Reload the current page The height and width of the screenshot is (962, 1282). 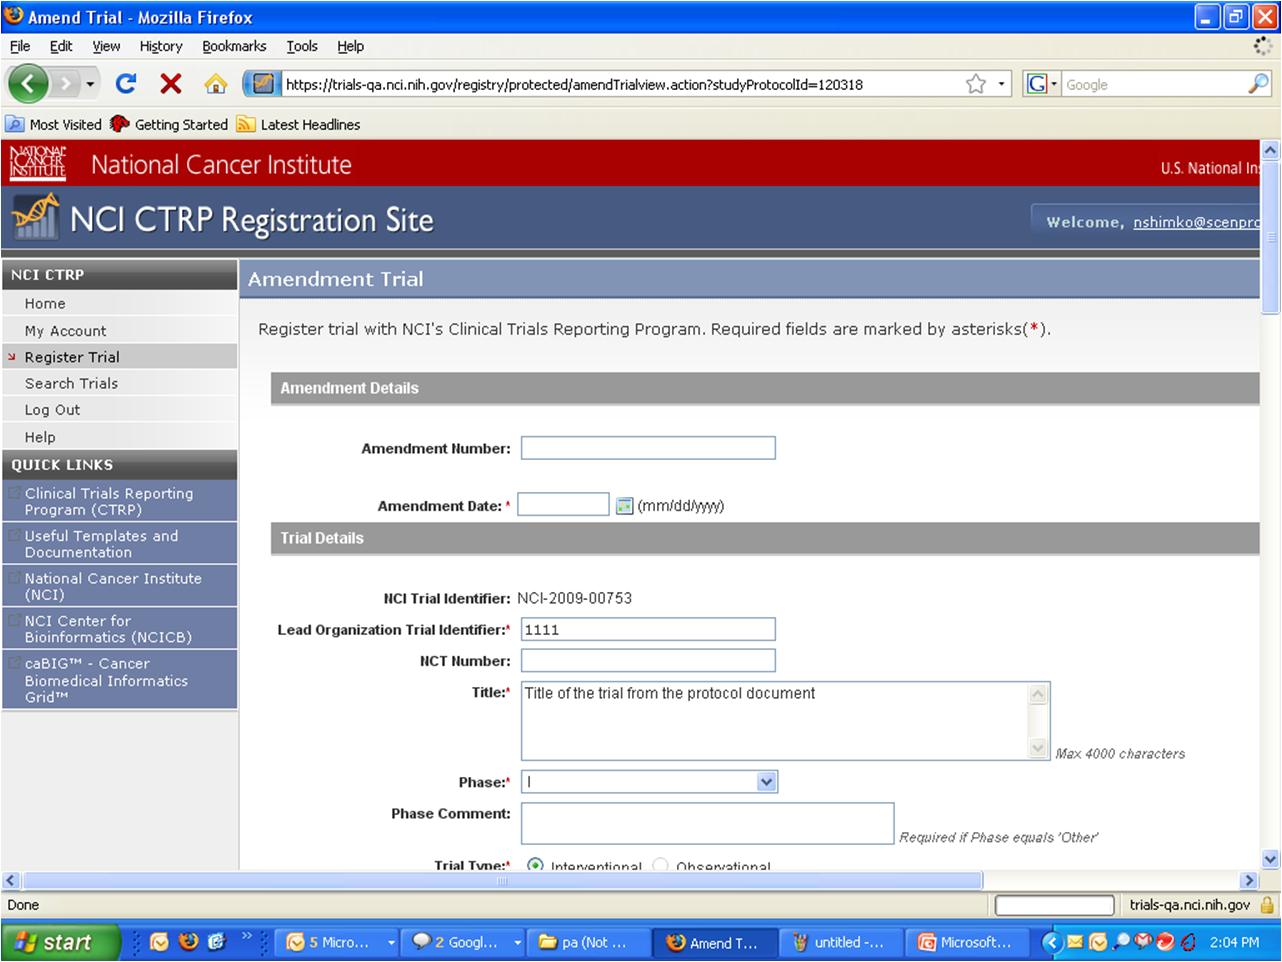pyautogui.click(x=126, y=84)
